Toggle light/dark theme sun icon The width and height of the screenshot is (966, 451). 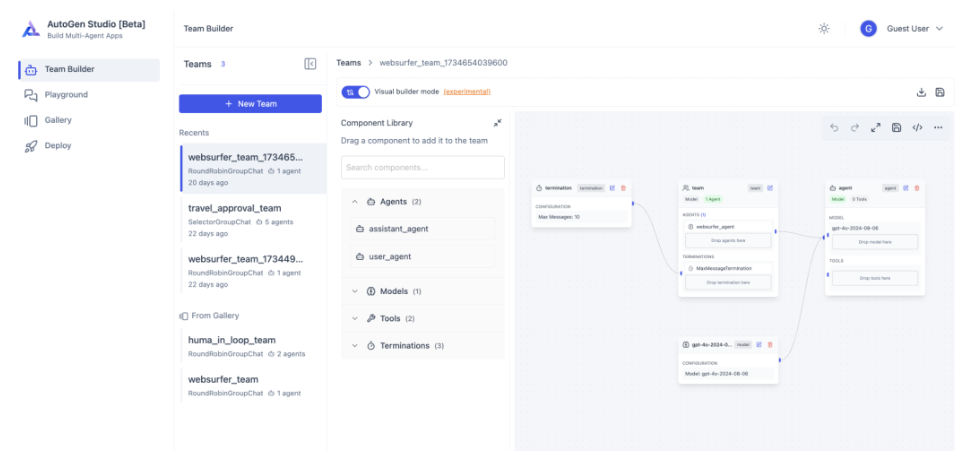click(824, 28)
